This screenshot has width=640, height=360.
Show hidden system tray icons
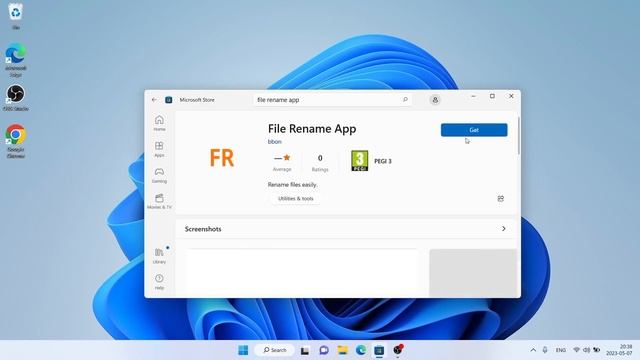533,350
